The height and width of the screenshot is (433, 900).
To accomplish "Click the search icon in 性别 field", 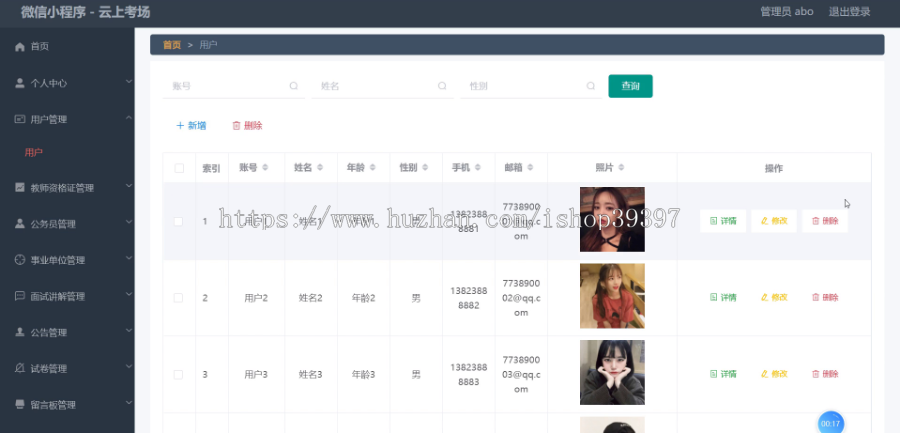I will pyautogui.click(x=591, y=86).
